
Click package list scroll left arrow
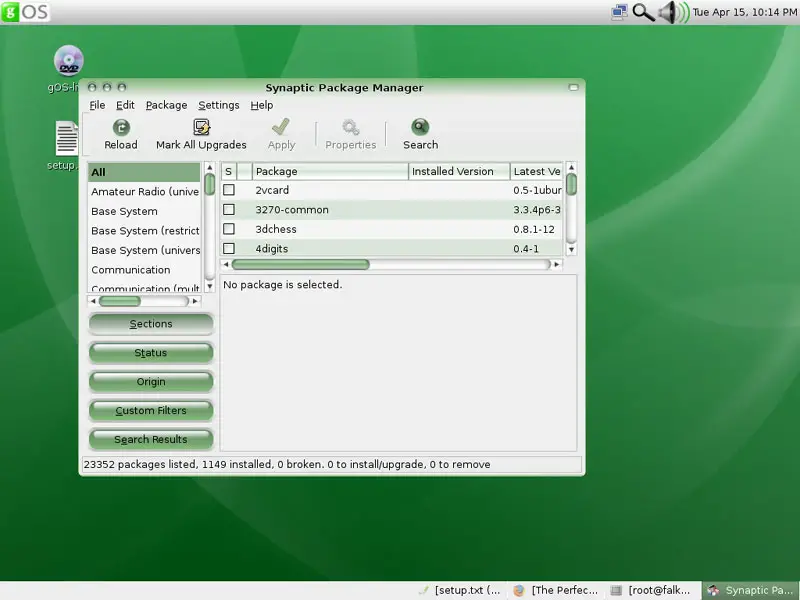[226, 264]
